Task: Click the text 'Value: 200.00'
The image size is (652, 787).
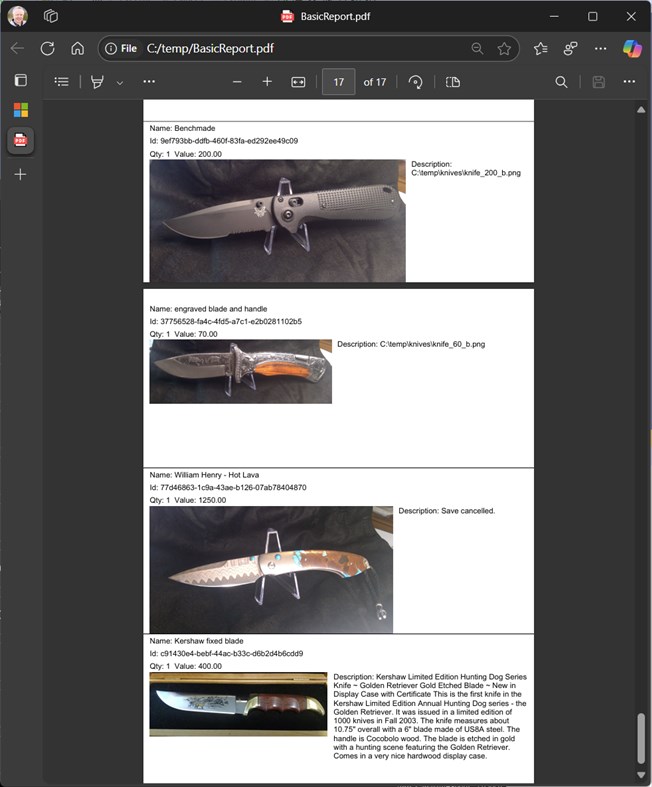Action: pyautogui.click(x=198, y=154)
